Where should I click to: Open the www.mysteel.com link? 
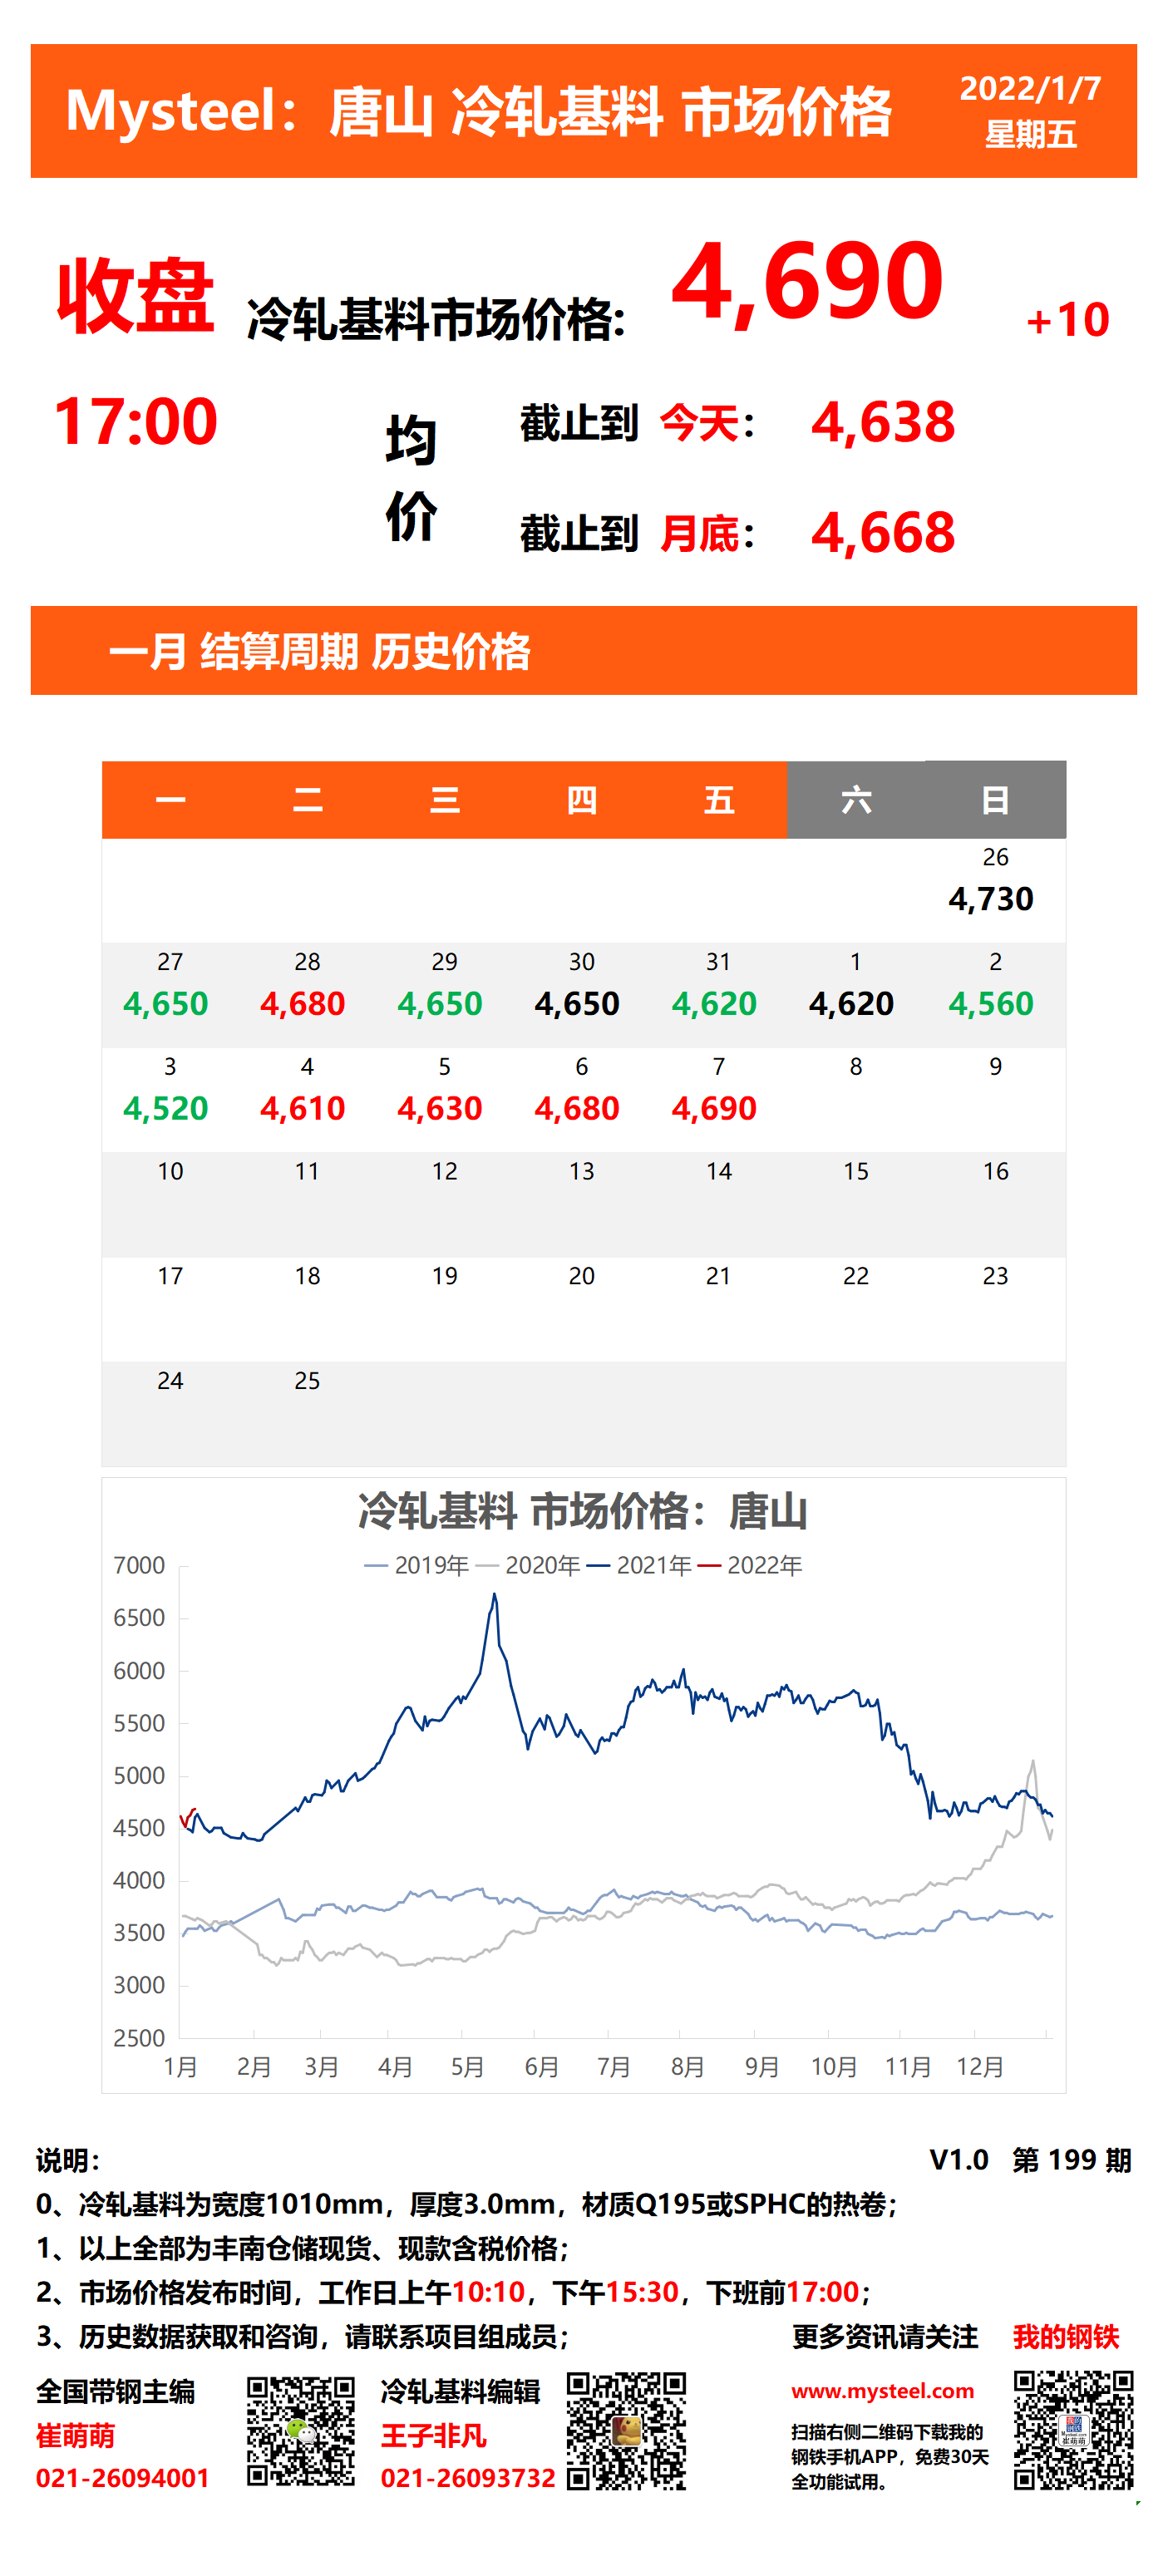coord(883,2390)
